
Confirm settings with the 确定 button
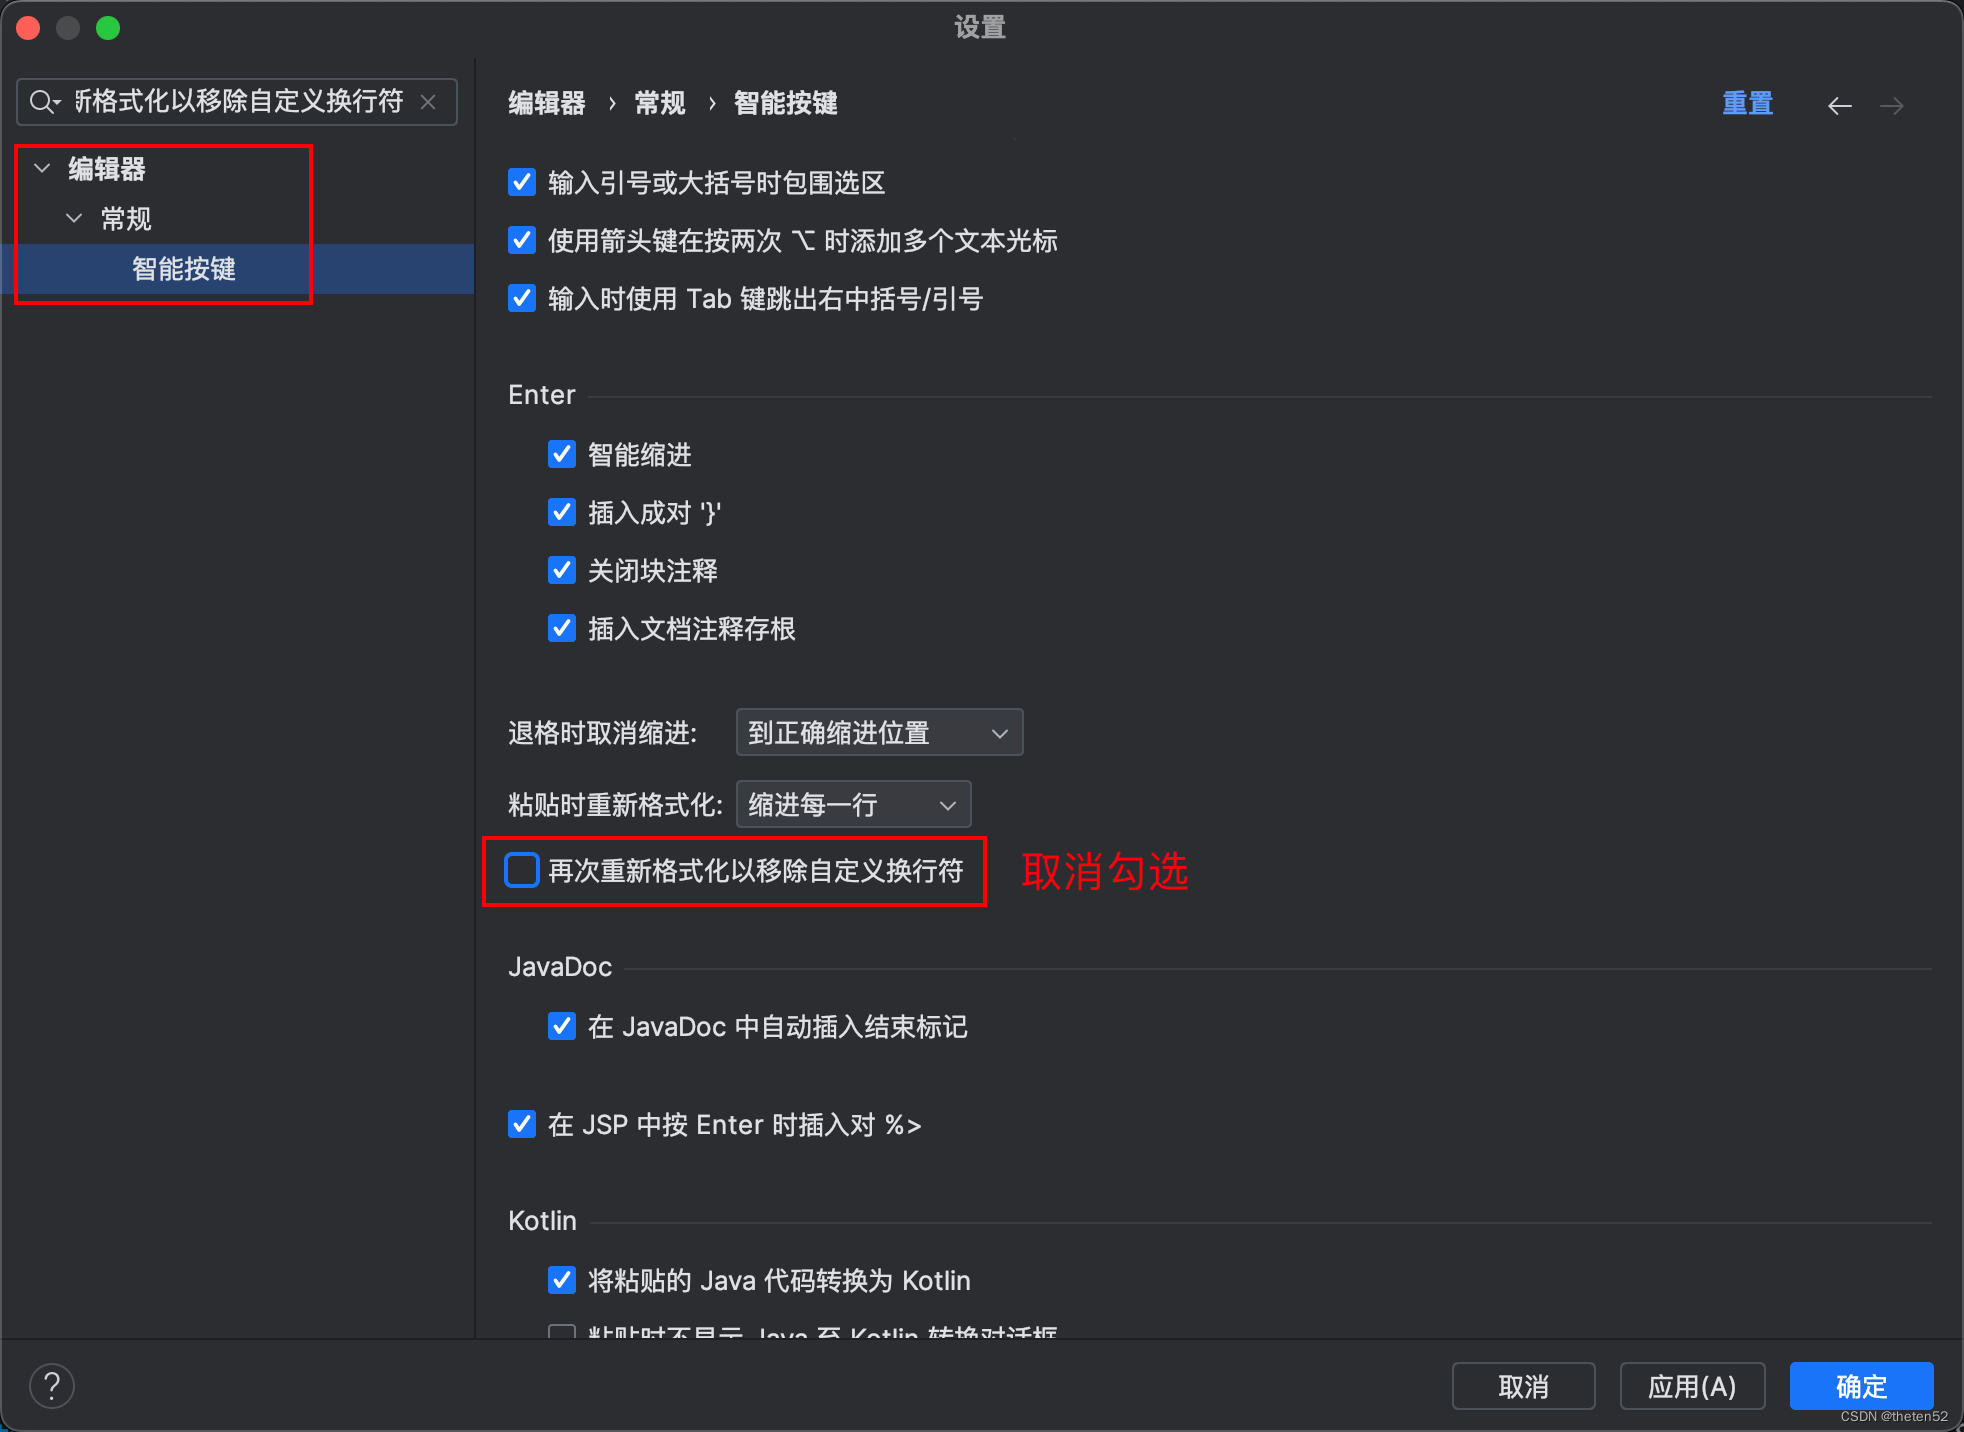click(1860, 1386)
